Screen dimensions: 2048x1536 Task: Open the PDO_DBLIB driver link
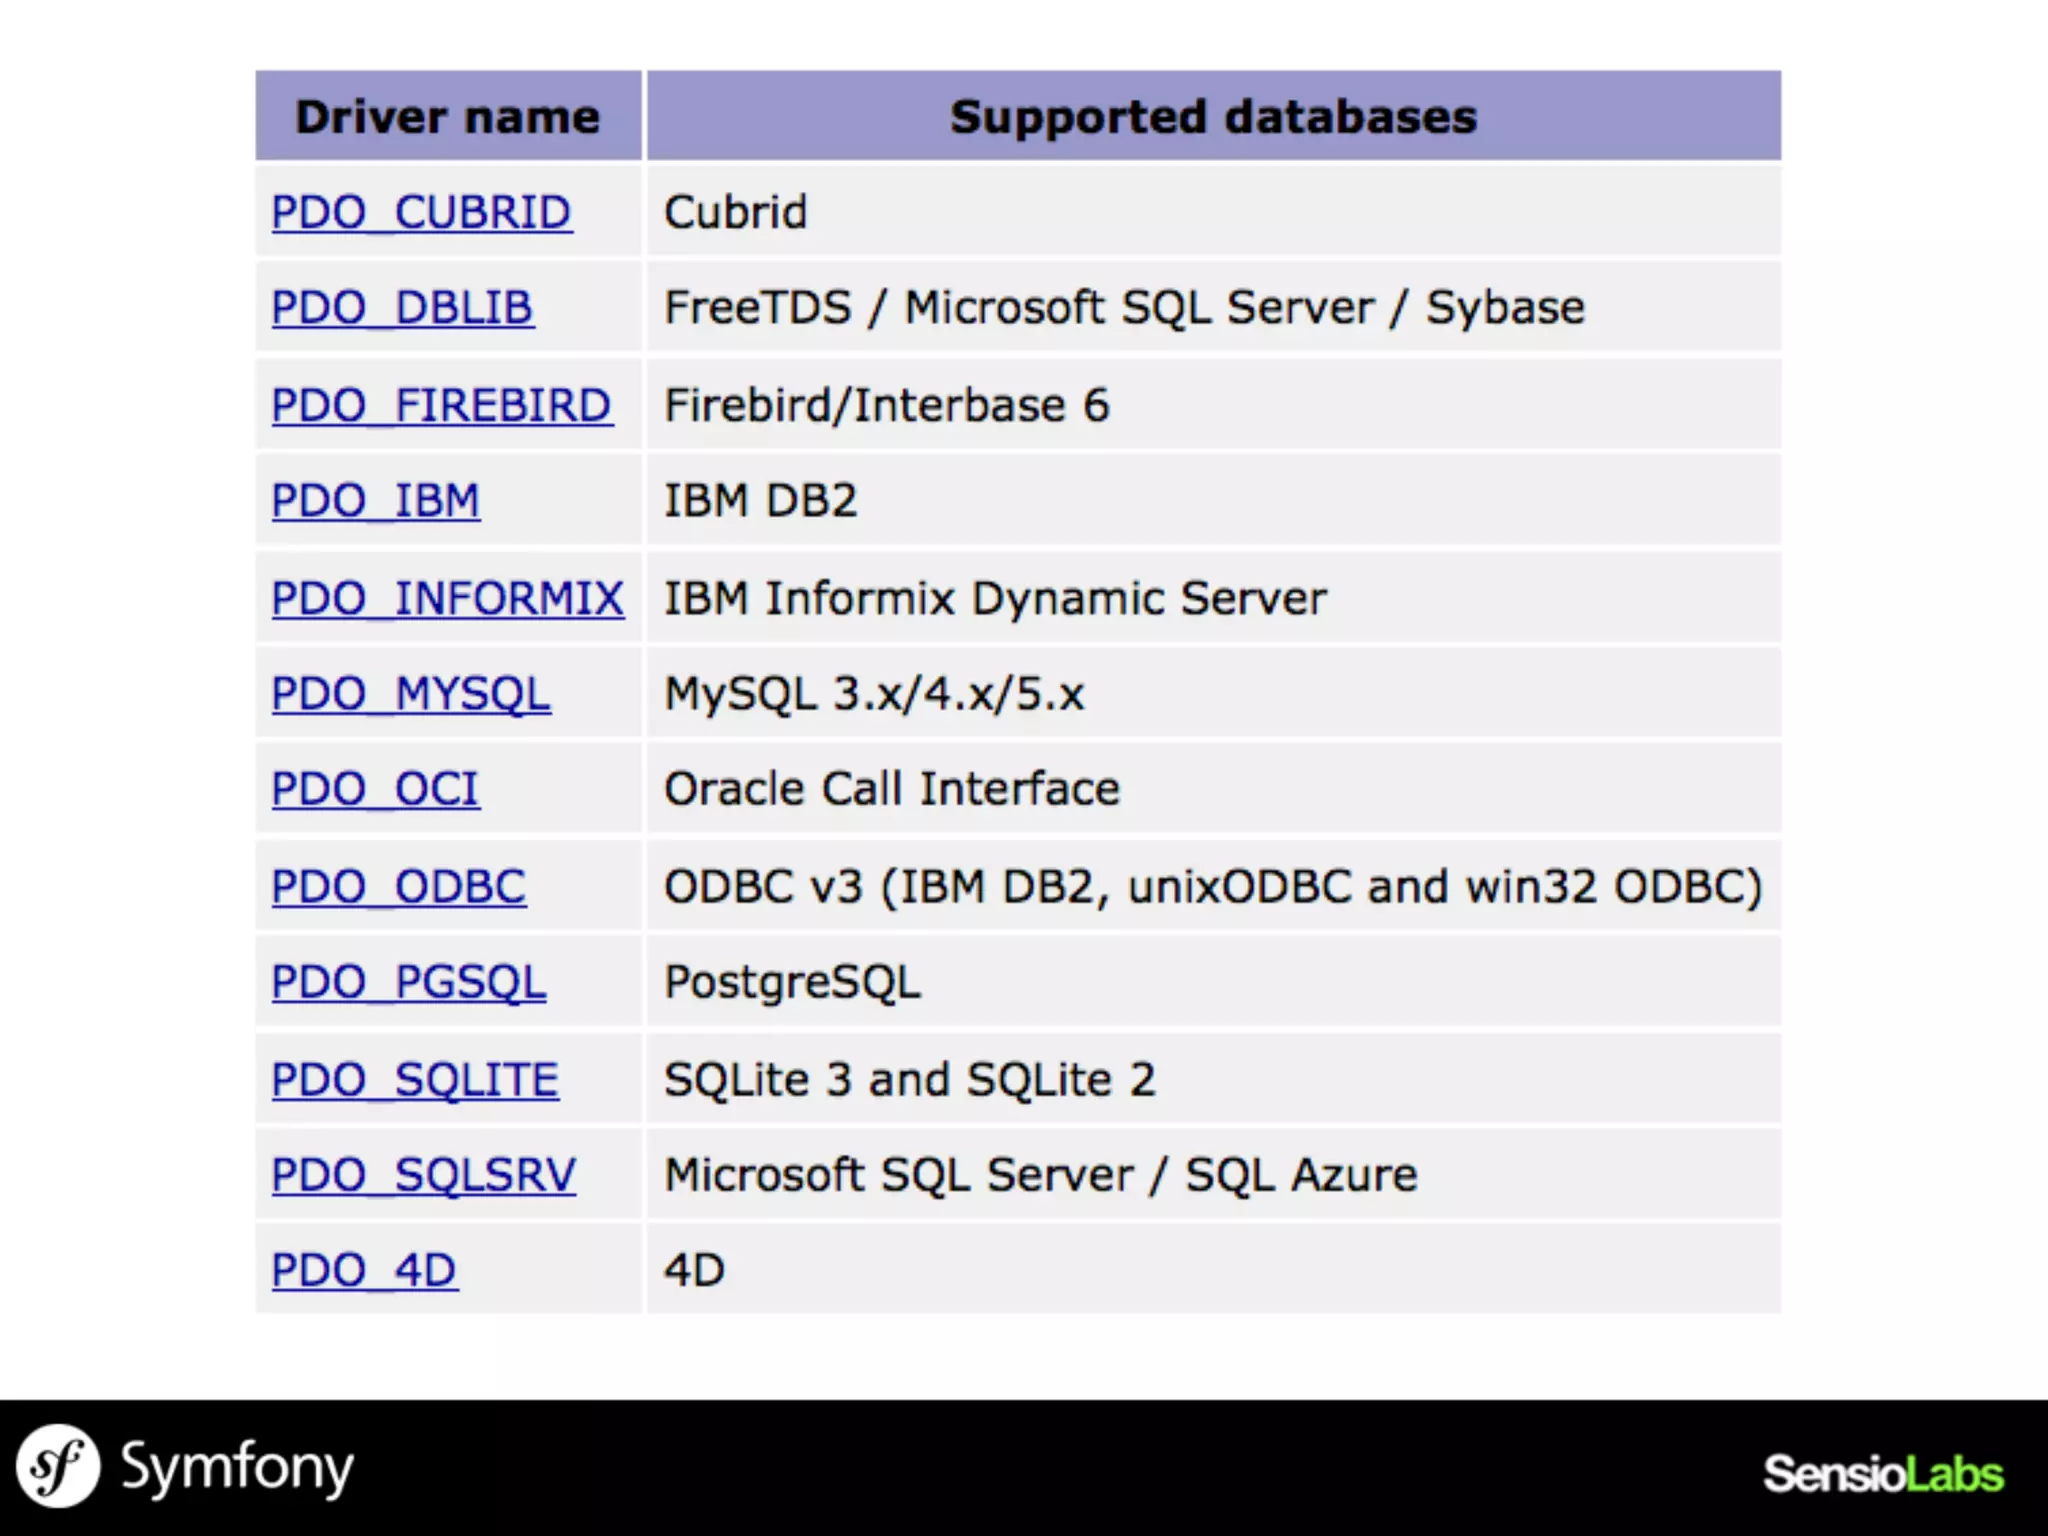[x=402, y=307]
